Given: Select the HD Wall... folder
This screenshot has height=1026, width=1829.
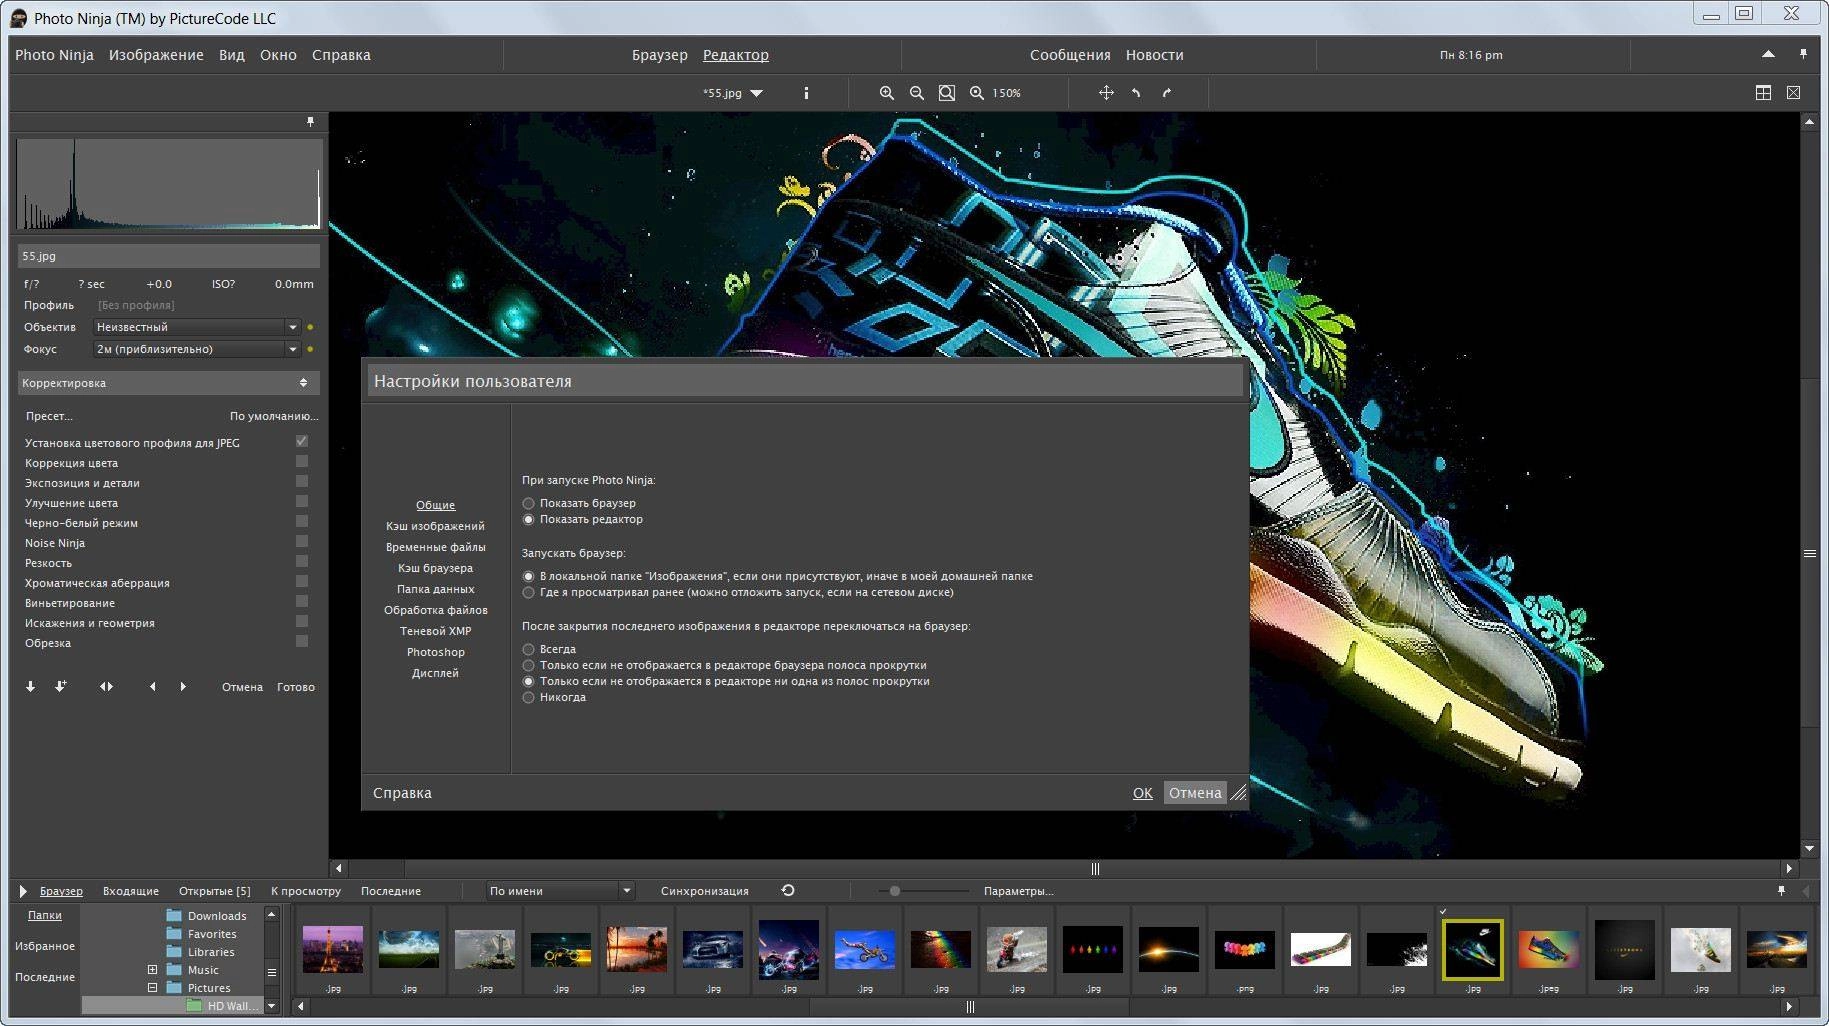Looking at the screenshot, I should point(232,1006).
